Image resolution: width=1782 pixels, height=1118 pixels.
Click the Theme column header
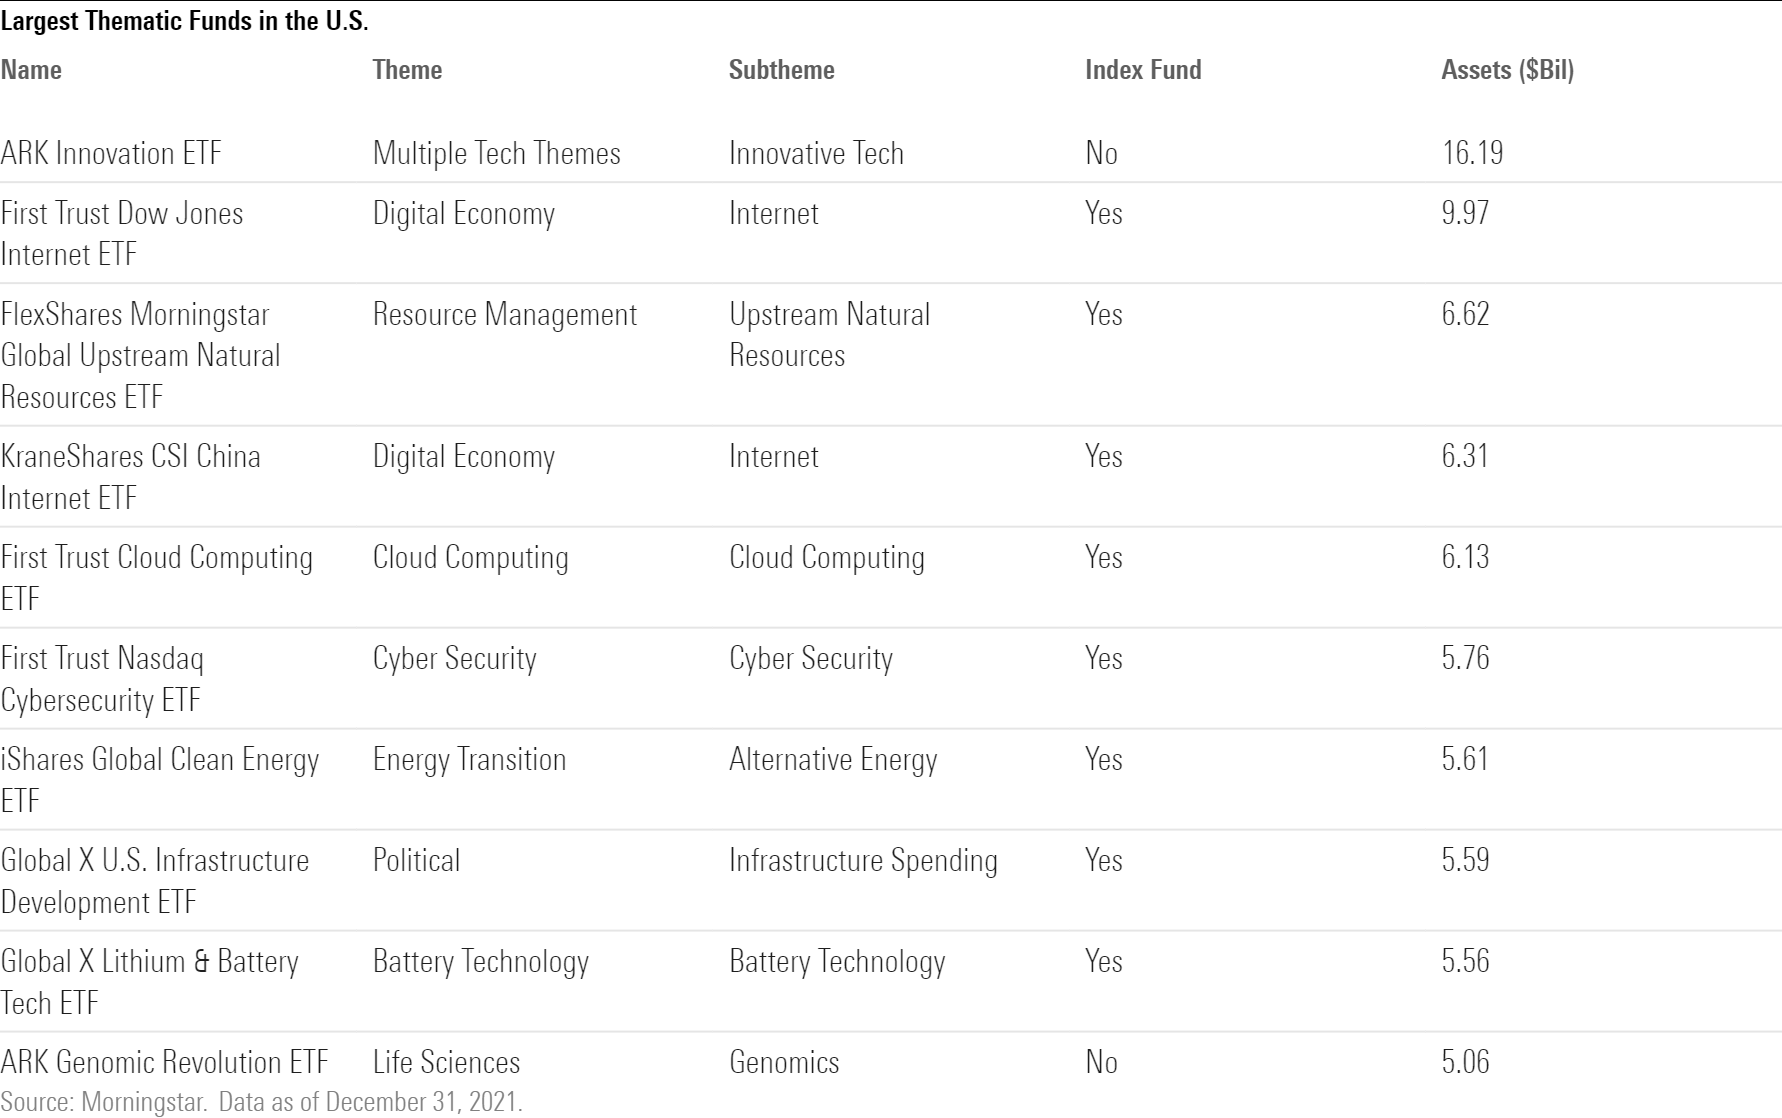pos(407,70)
